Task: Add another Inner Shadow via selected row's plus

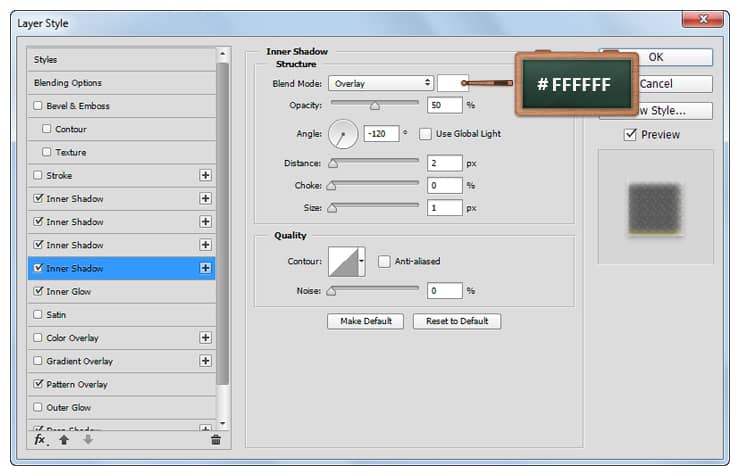Action: point(206,268)
